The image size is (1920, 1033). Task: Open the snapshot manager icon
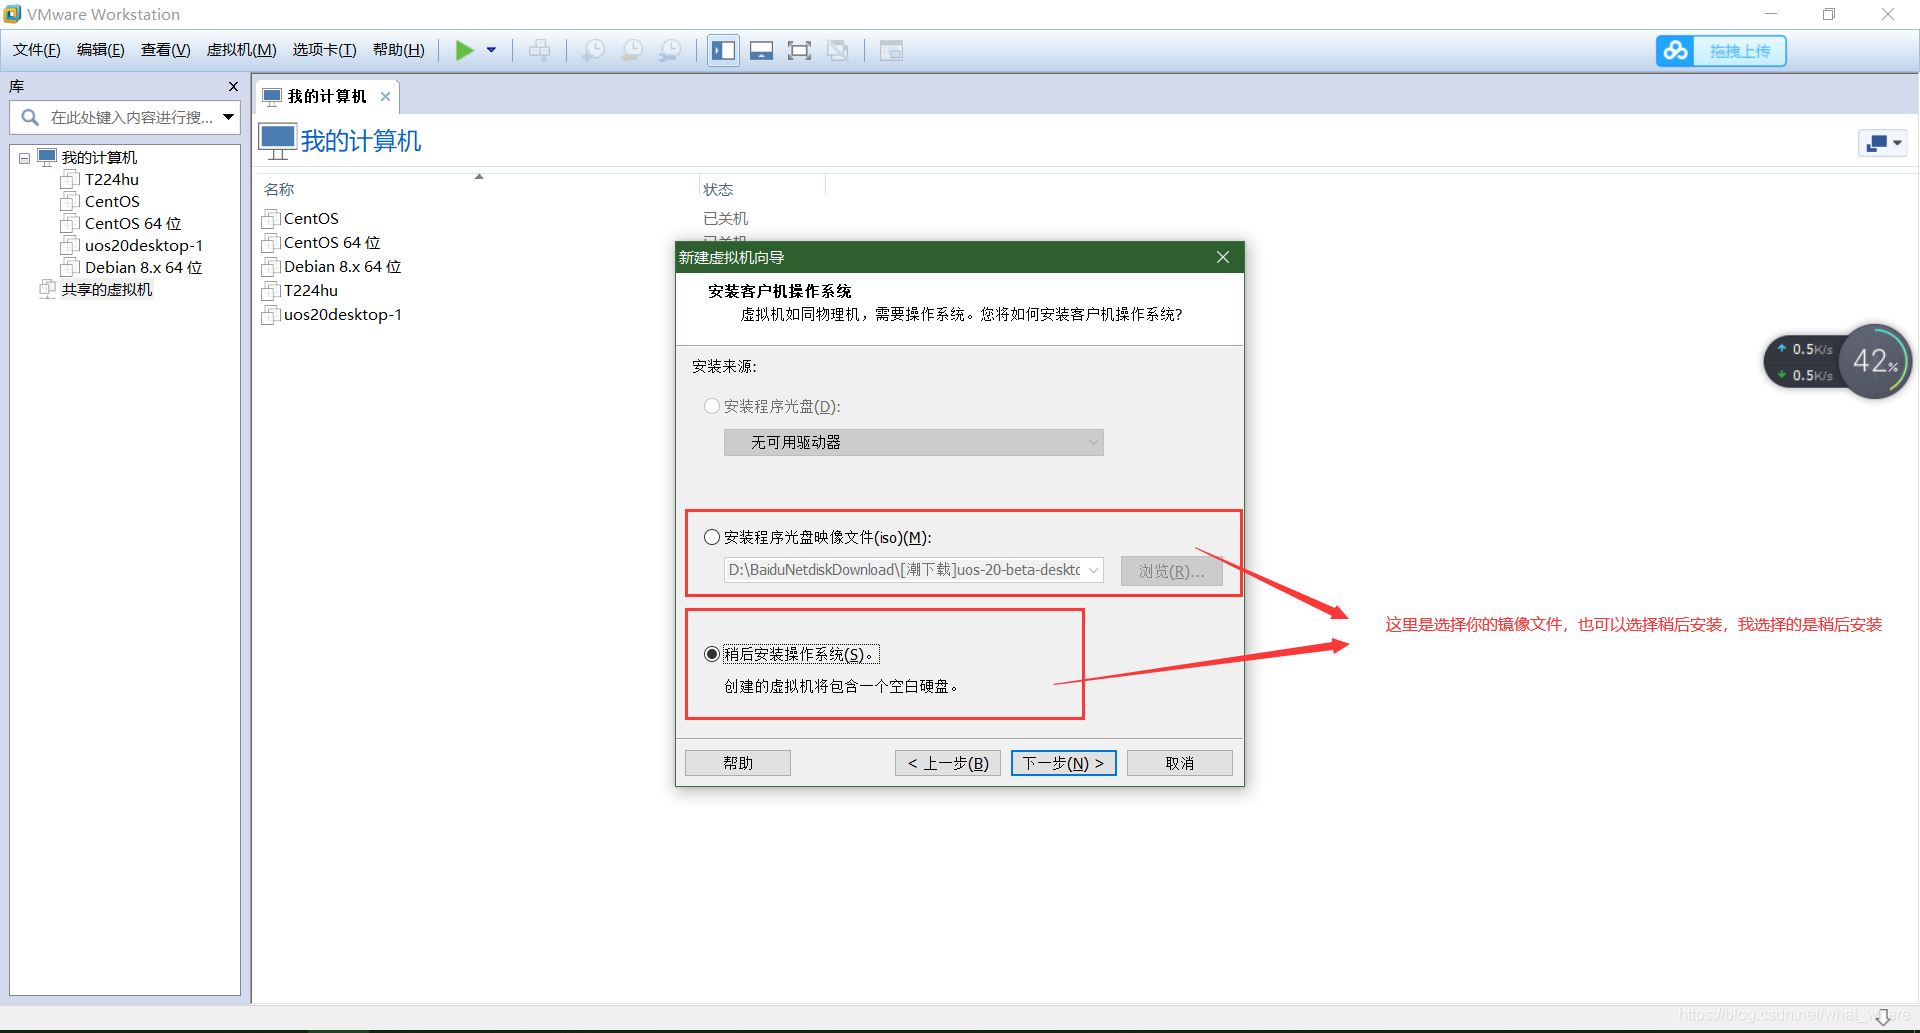670,50
